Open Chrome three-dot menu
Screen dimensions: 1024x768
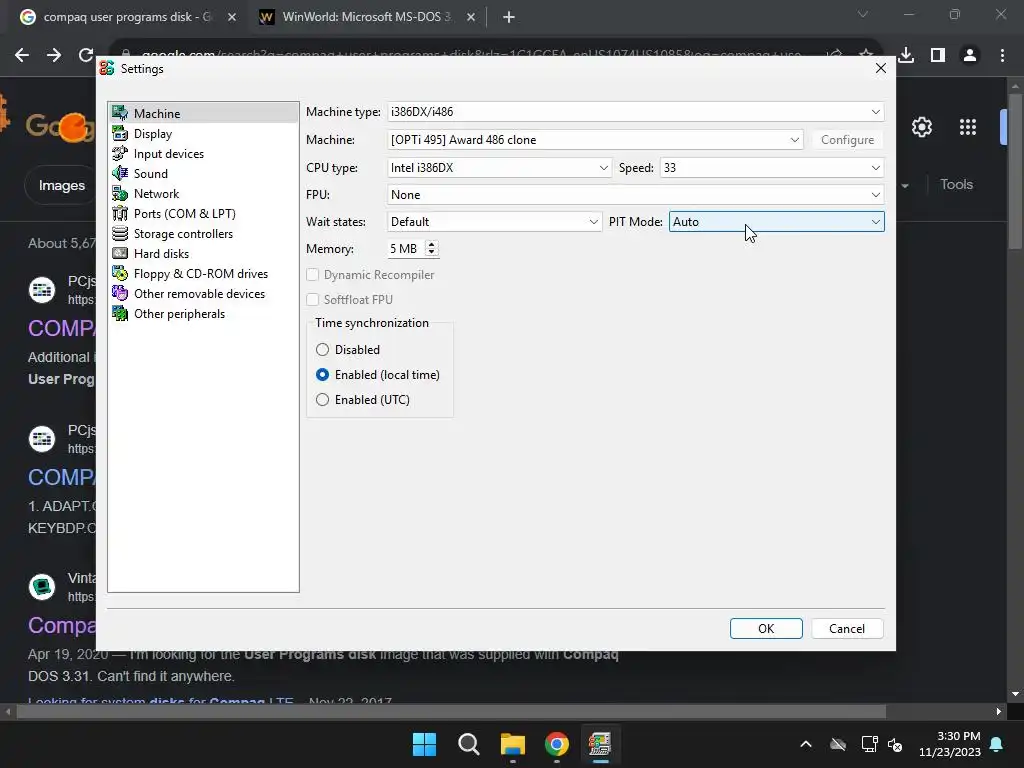[x=1002, y=56]
